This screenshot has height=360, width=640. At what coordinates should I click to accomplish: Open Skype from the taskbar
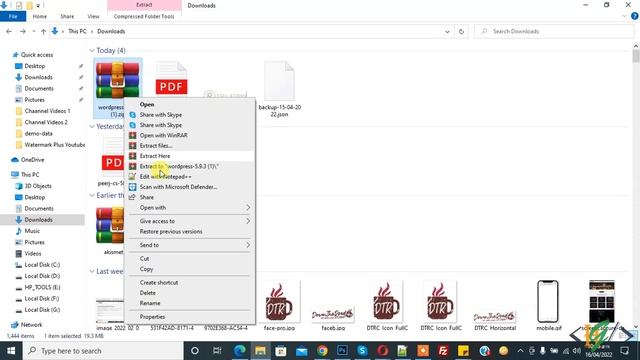pos(362,351)
